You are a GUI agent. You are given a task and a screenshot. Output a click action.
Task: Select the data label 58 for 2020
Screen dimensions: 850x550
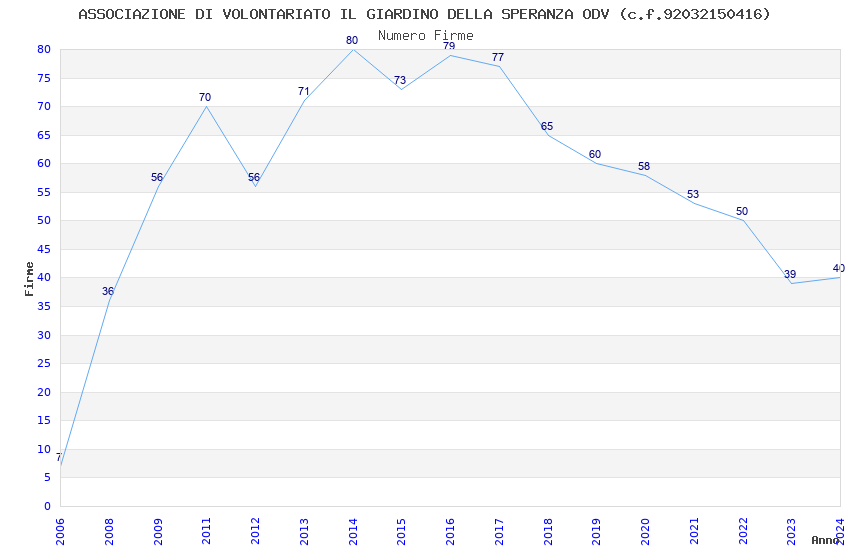pos(644,166)
